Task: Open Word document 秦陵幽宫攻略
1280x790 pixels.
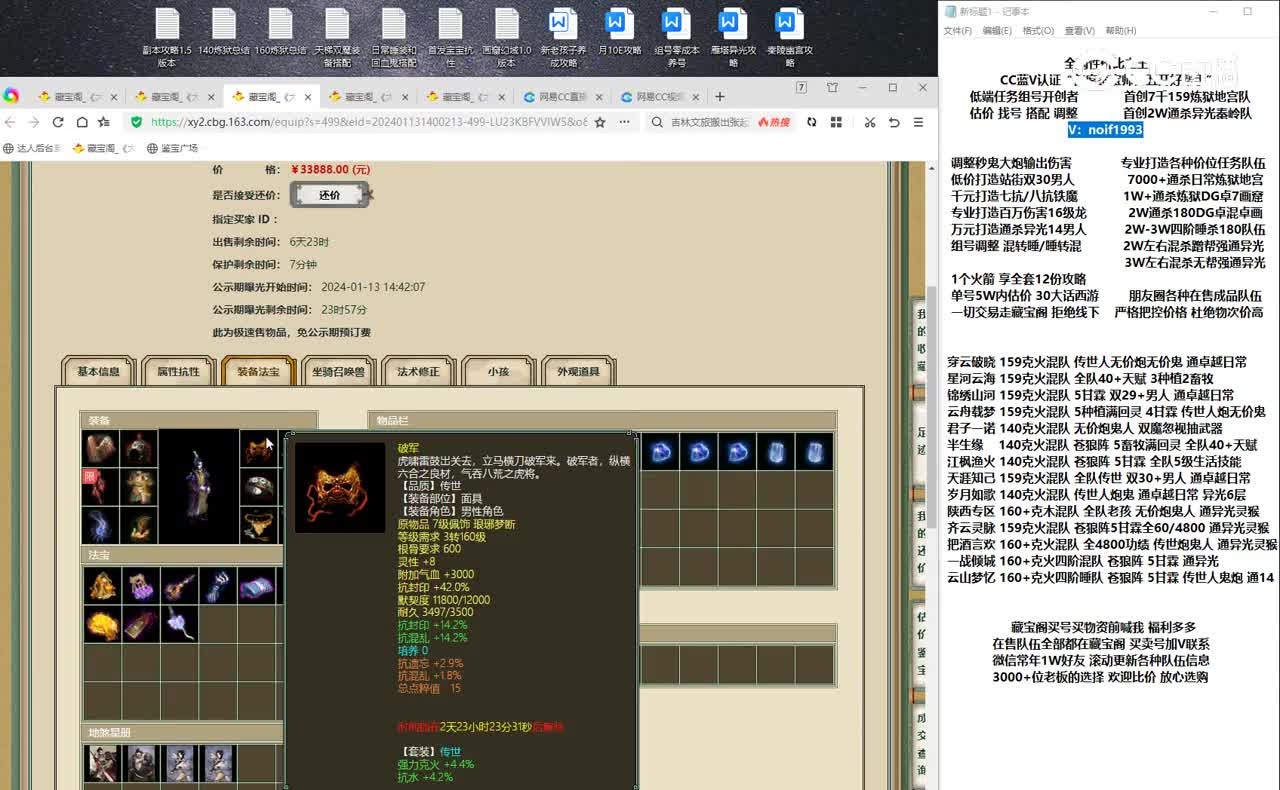Action: click(790, 38)
